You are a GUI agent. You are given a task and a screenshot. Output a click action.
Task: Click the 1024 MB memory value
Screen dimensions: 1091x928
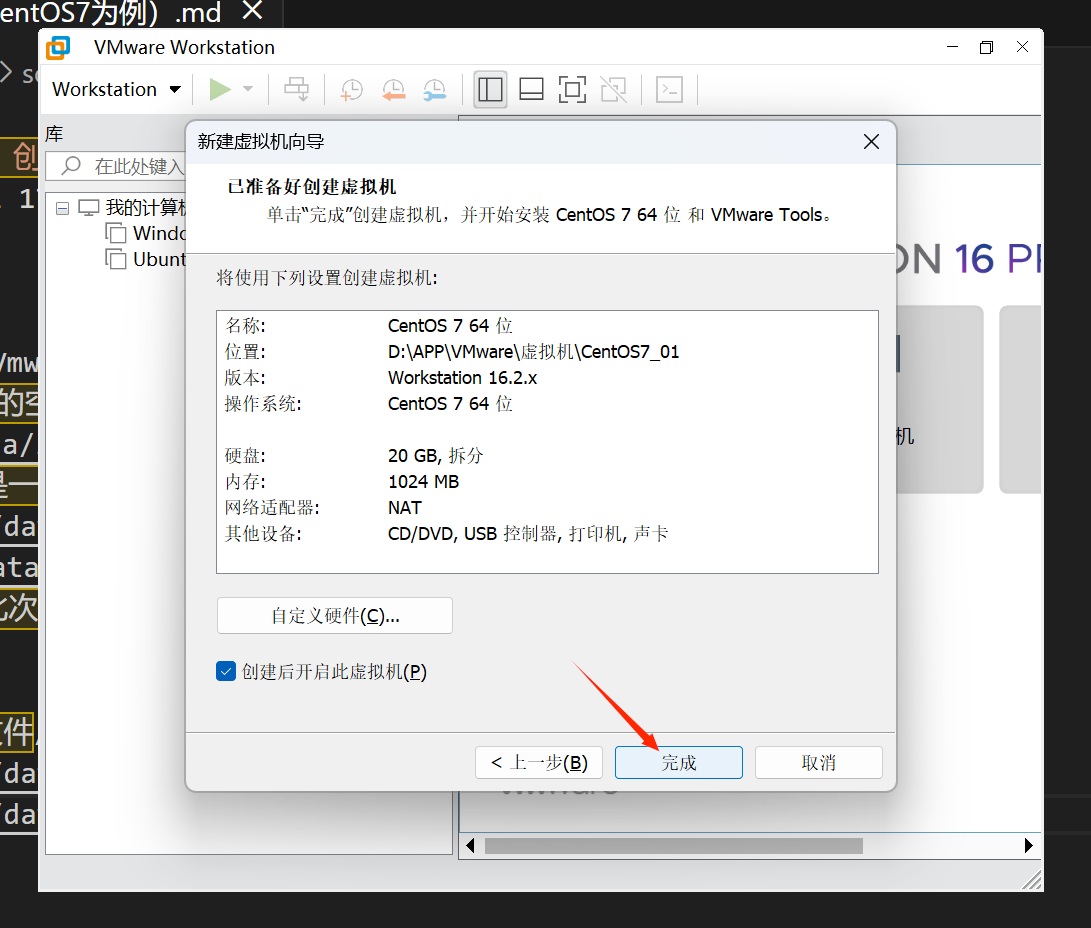tap(424, 481)
